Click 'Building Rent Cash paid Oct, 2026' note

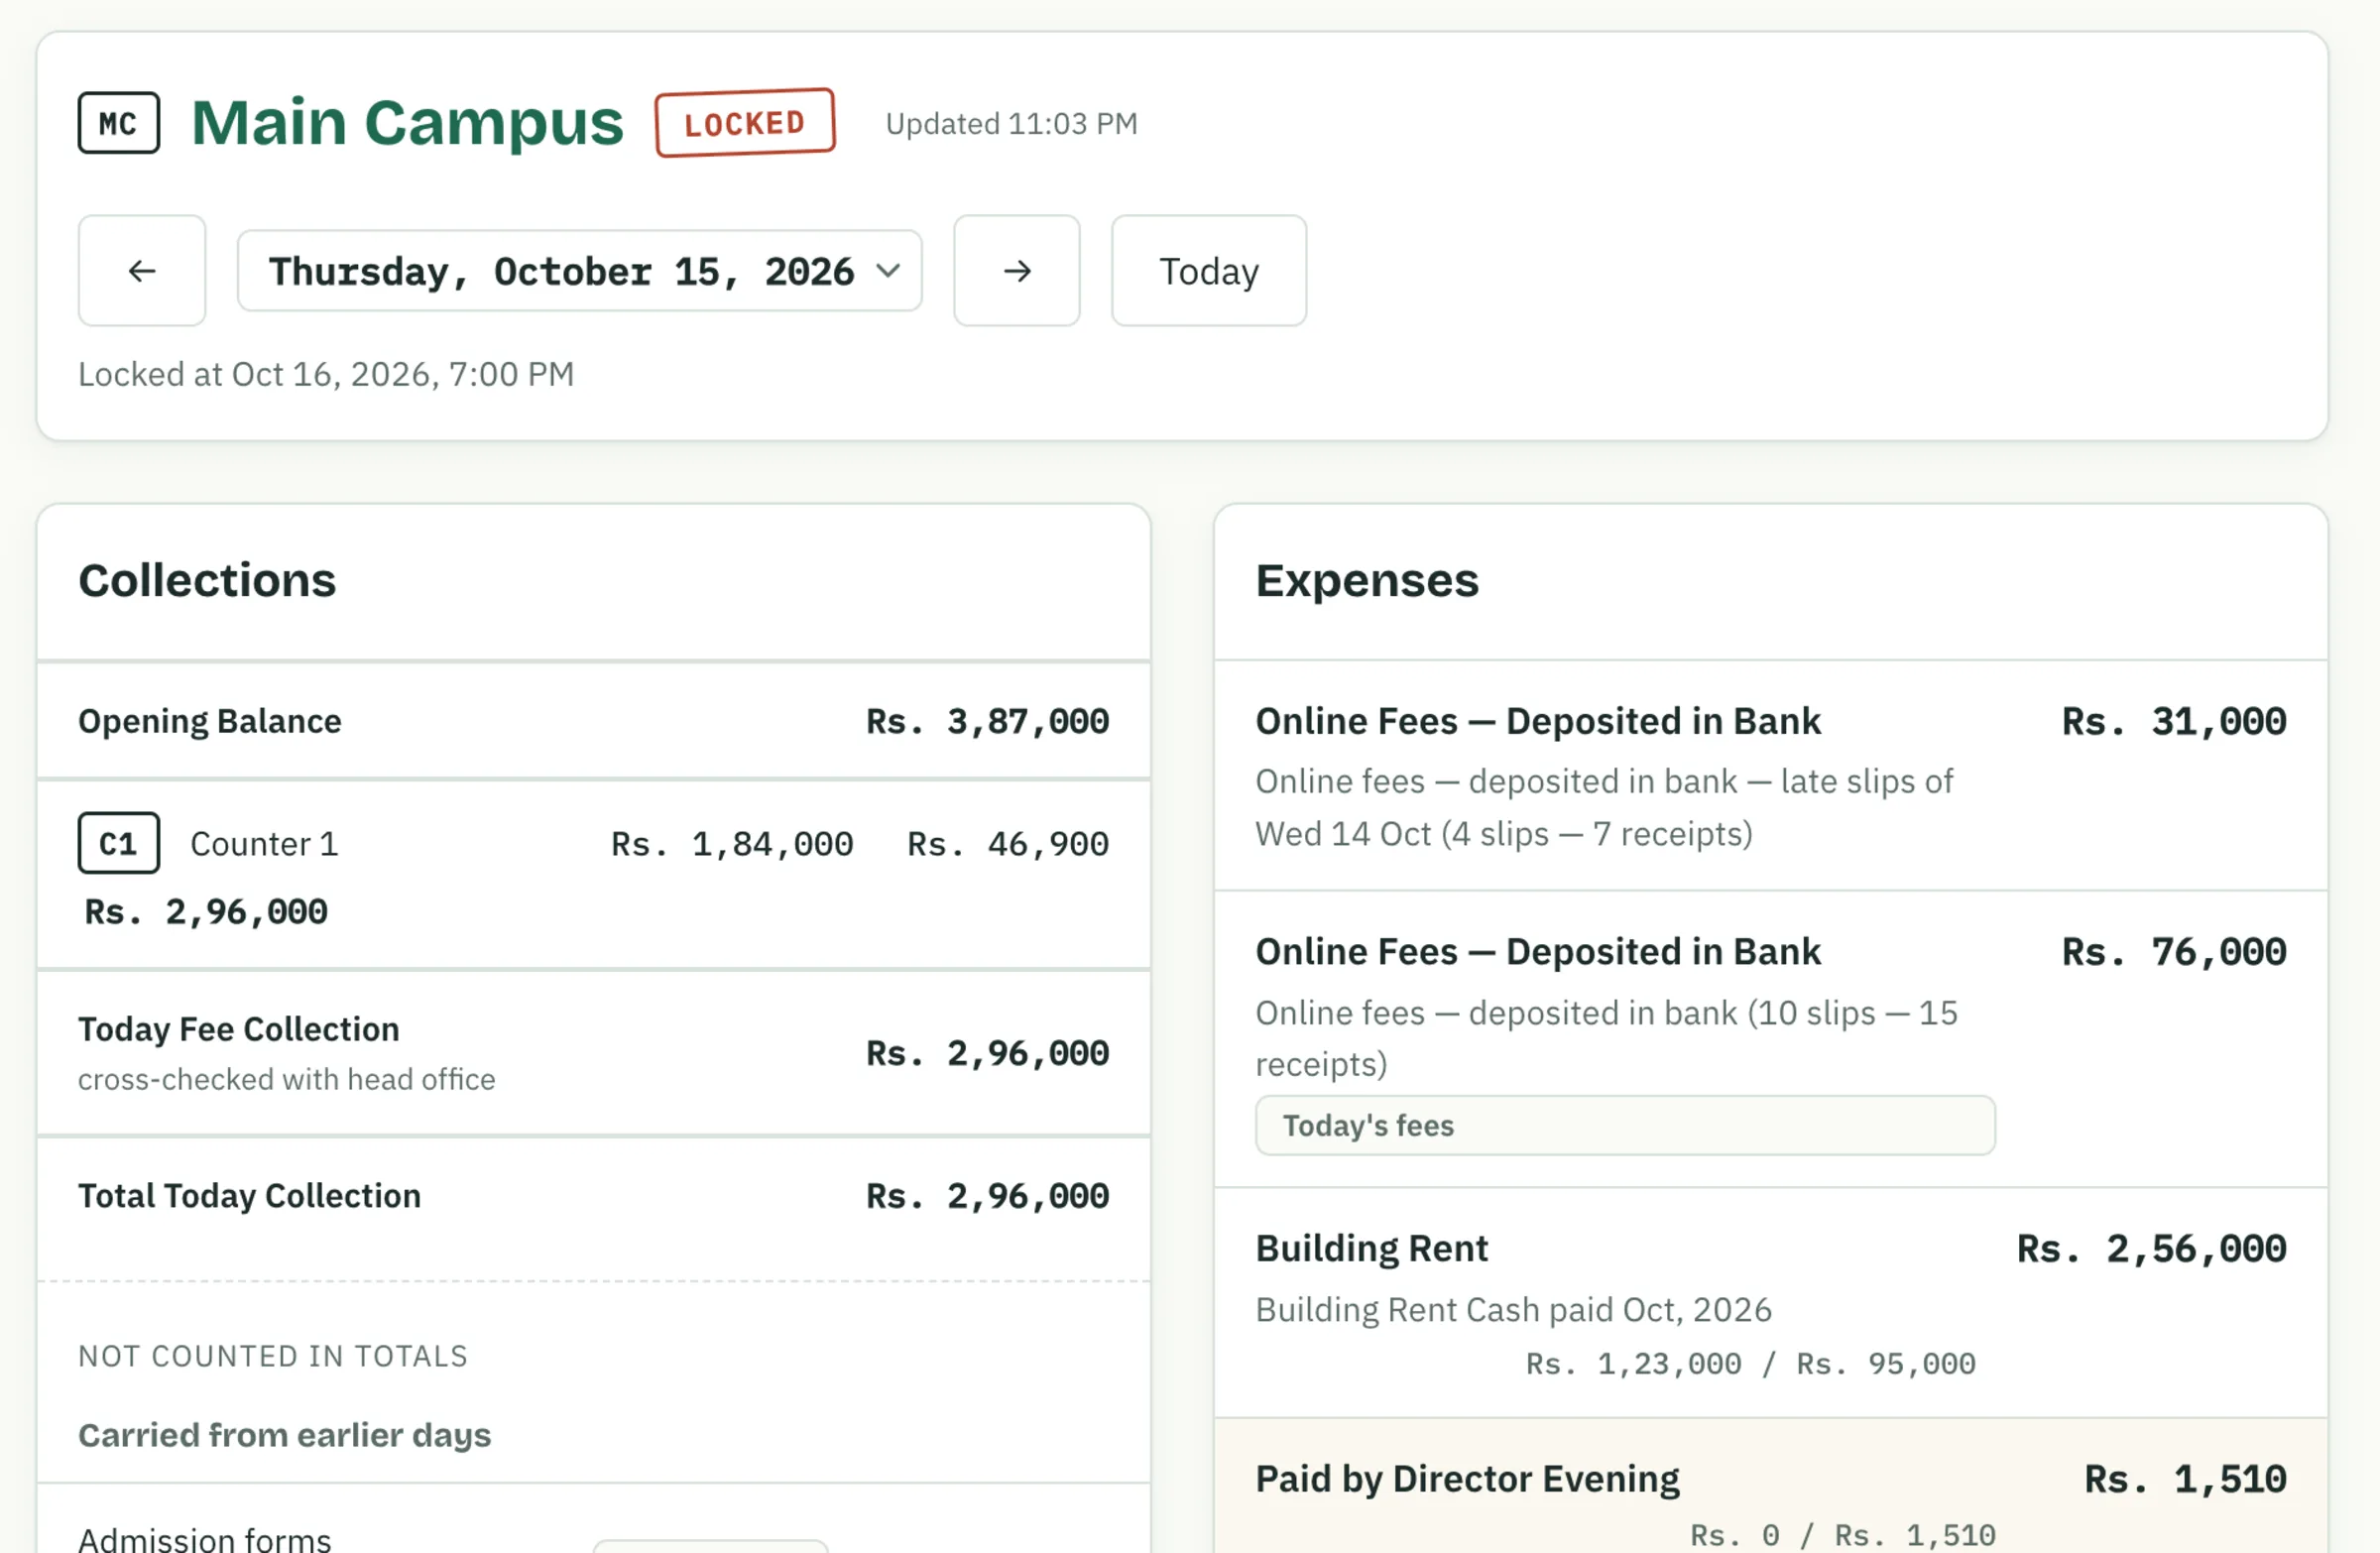click(1513, 1310)
